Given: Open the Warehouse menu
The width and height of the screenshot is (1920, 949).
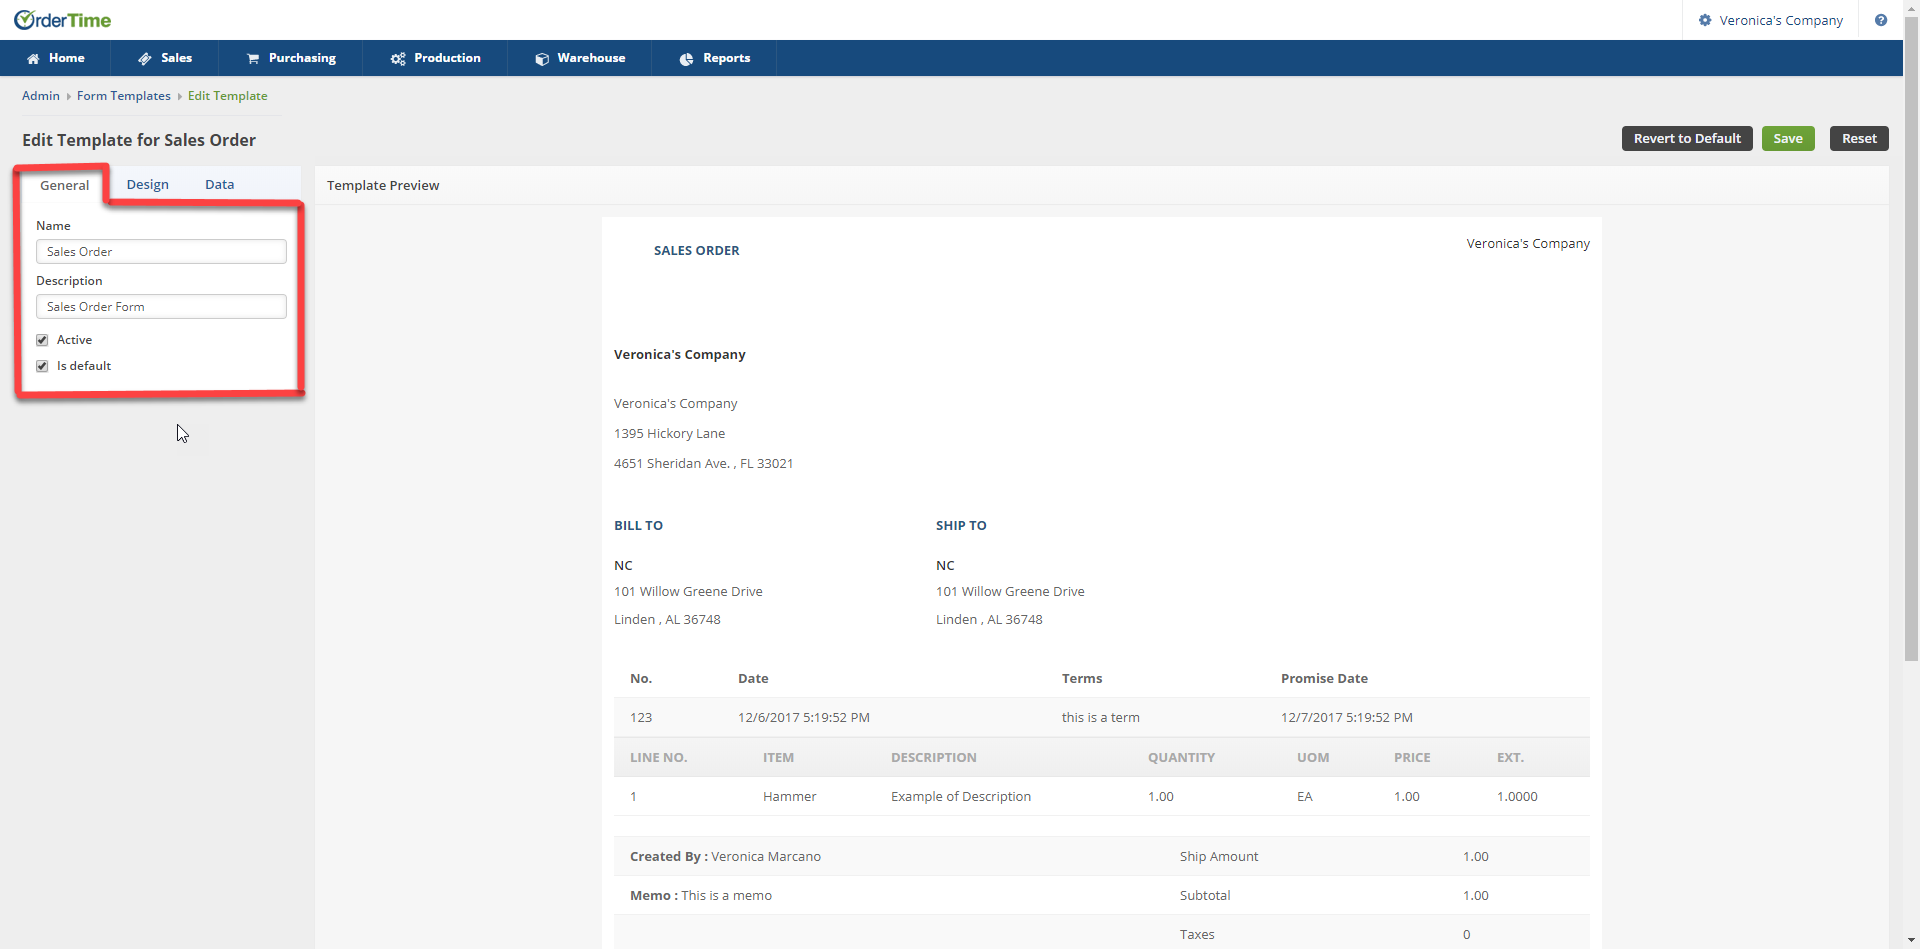Looking at the screenshot, I should point(580,58).
